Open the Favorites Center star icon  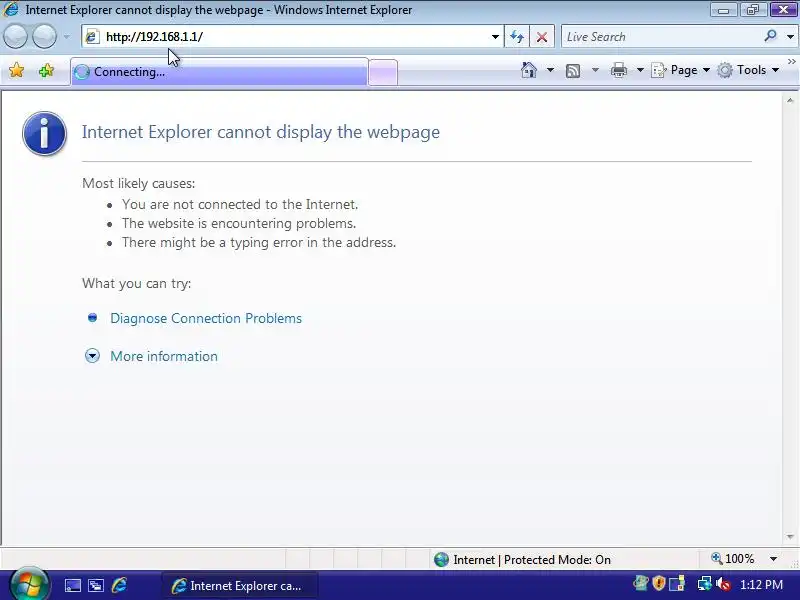[x=16, y=70]
